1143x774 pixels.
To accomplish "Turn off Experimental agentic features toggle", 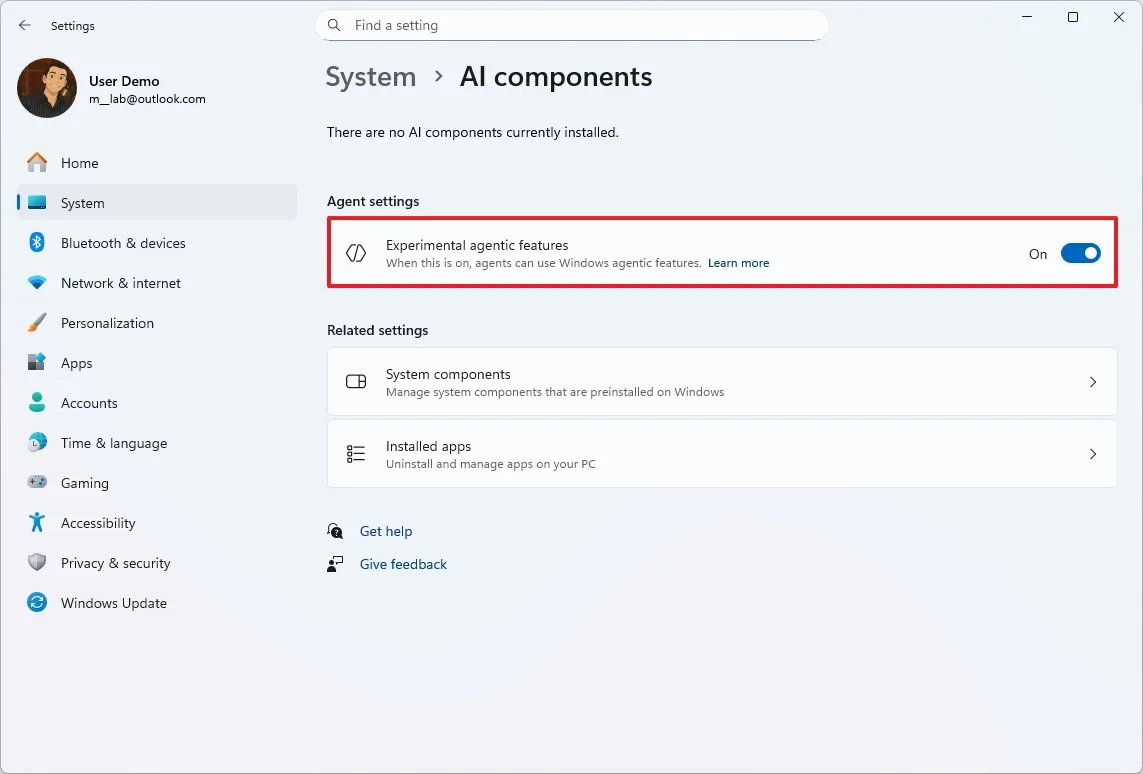I will pyautogui.click(x=1080, y=254).
